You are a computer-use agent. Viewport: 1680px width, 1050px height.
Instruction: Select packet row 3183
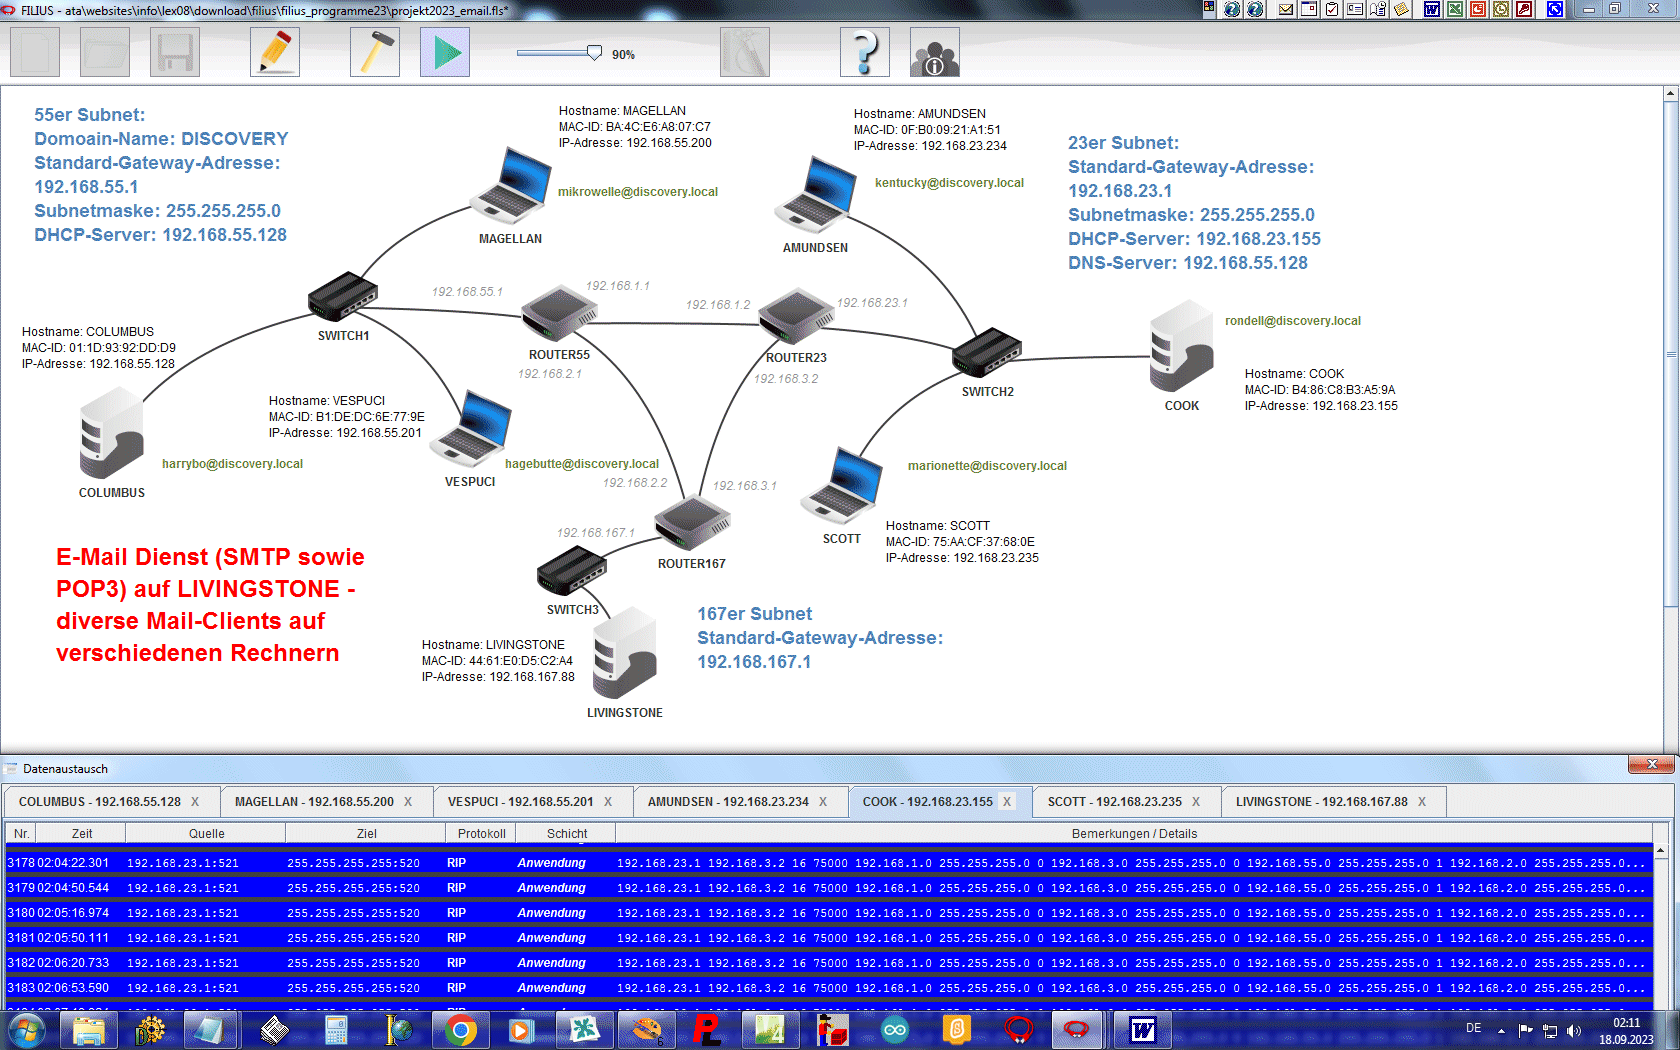tap(828, 988)
